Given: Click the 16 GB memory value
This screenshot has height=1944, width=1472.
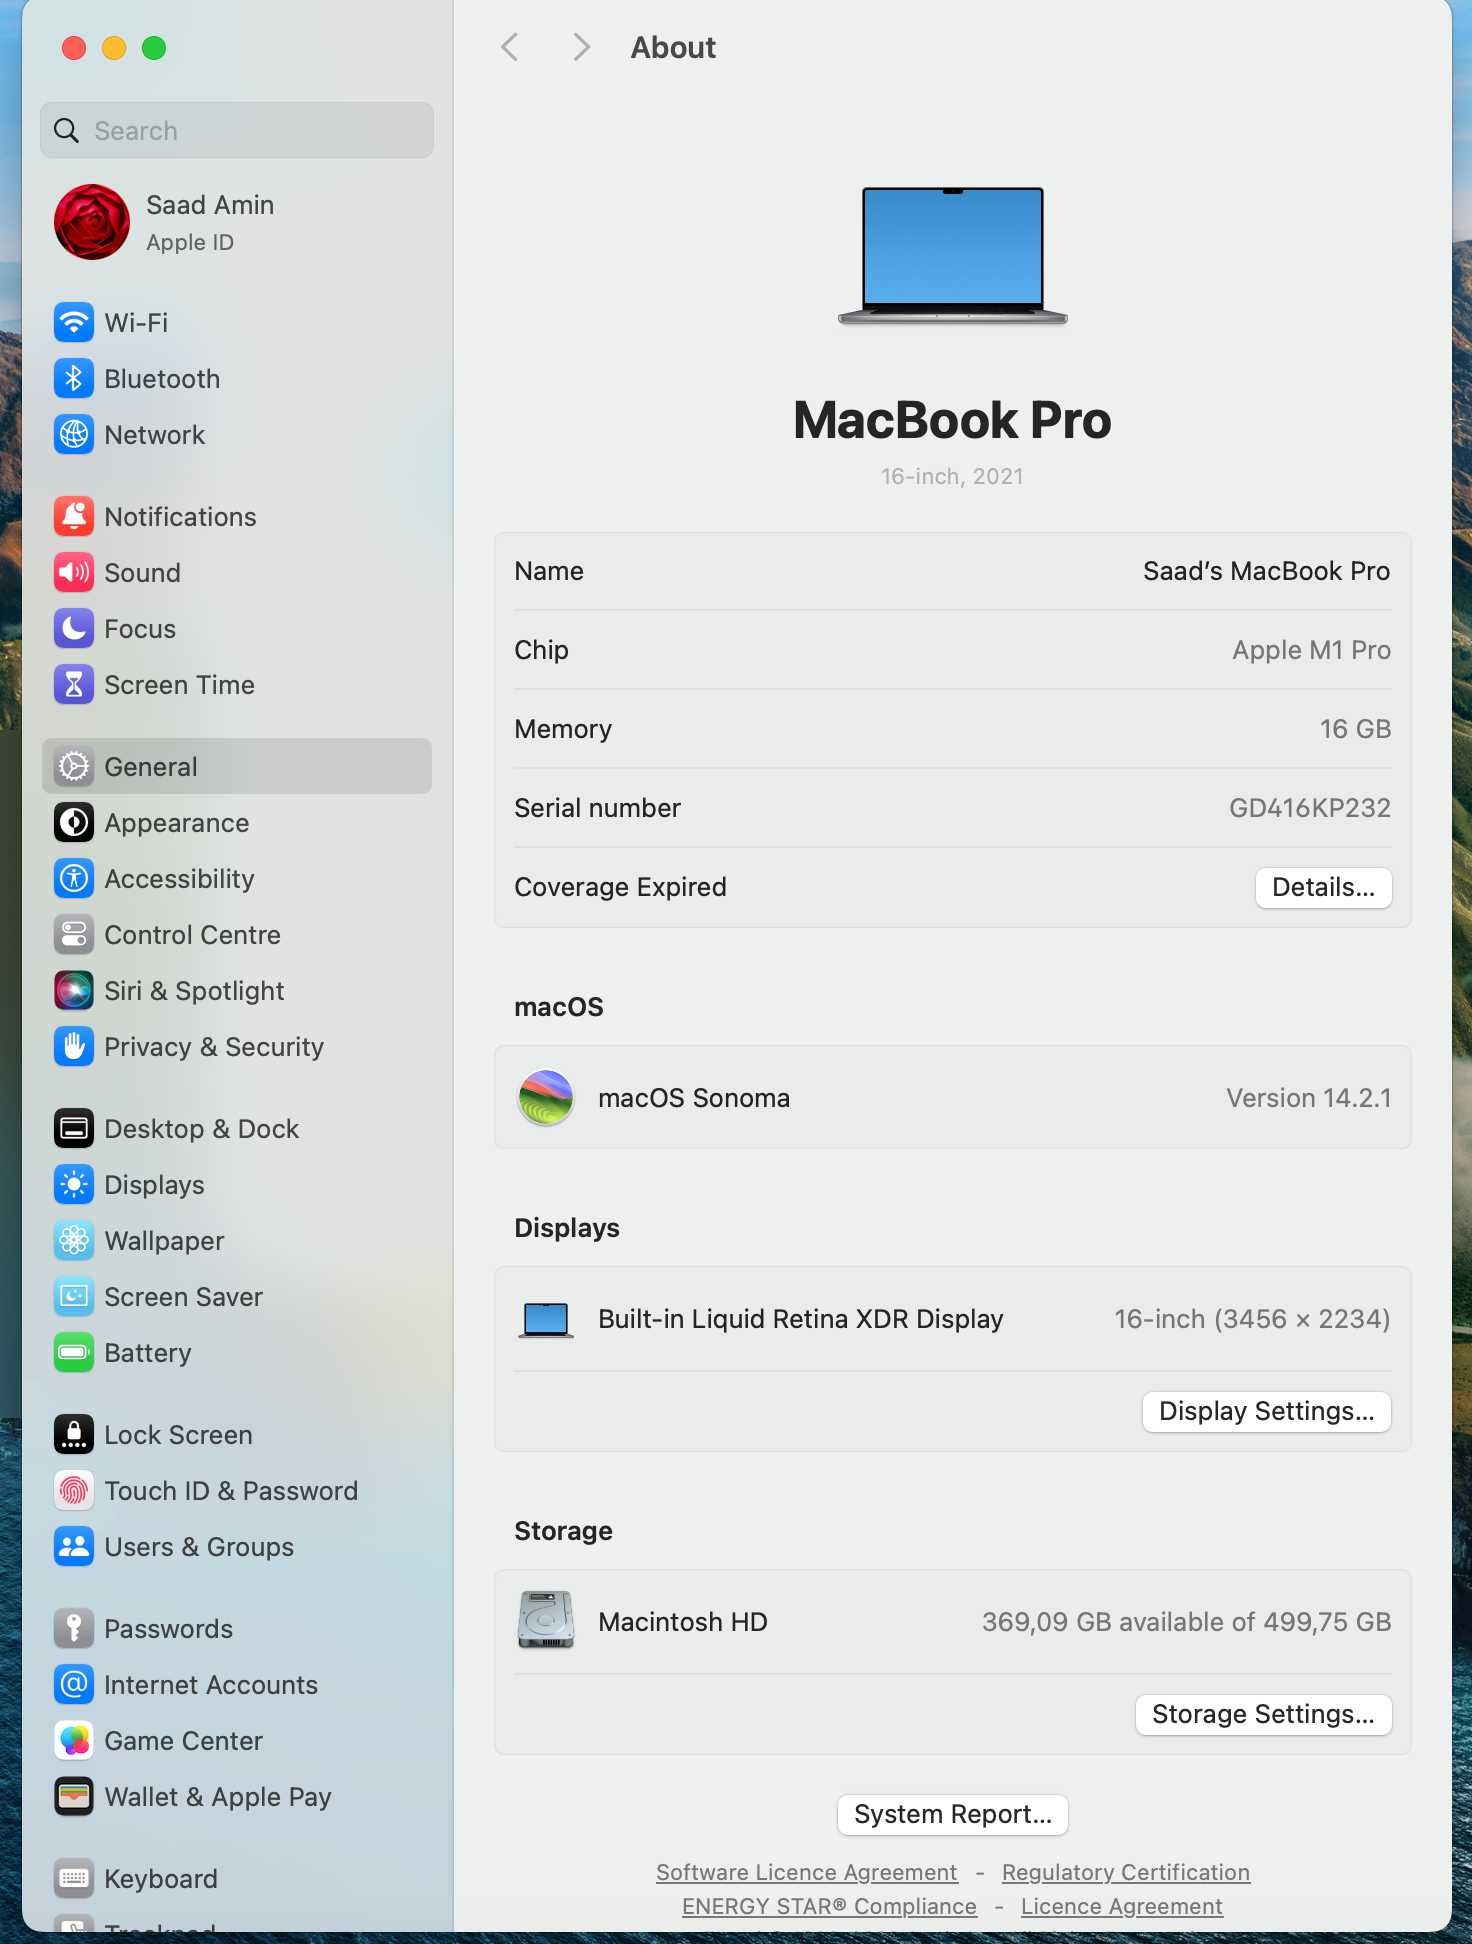Looking at the screenshot, I should 1355,729.
